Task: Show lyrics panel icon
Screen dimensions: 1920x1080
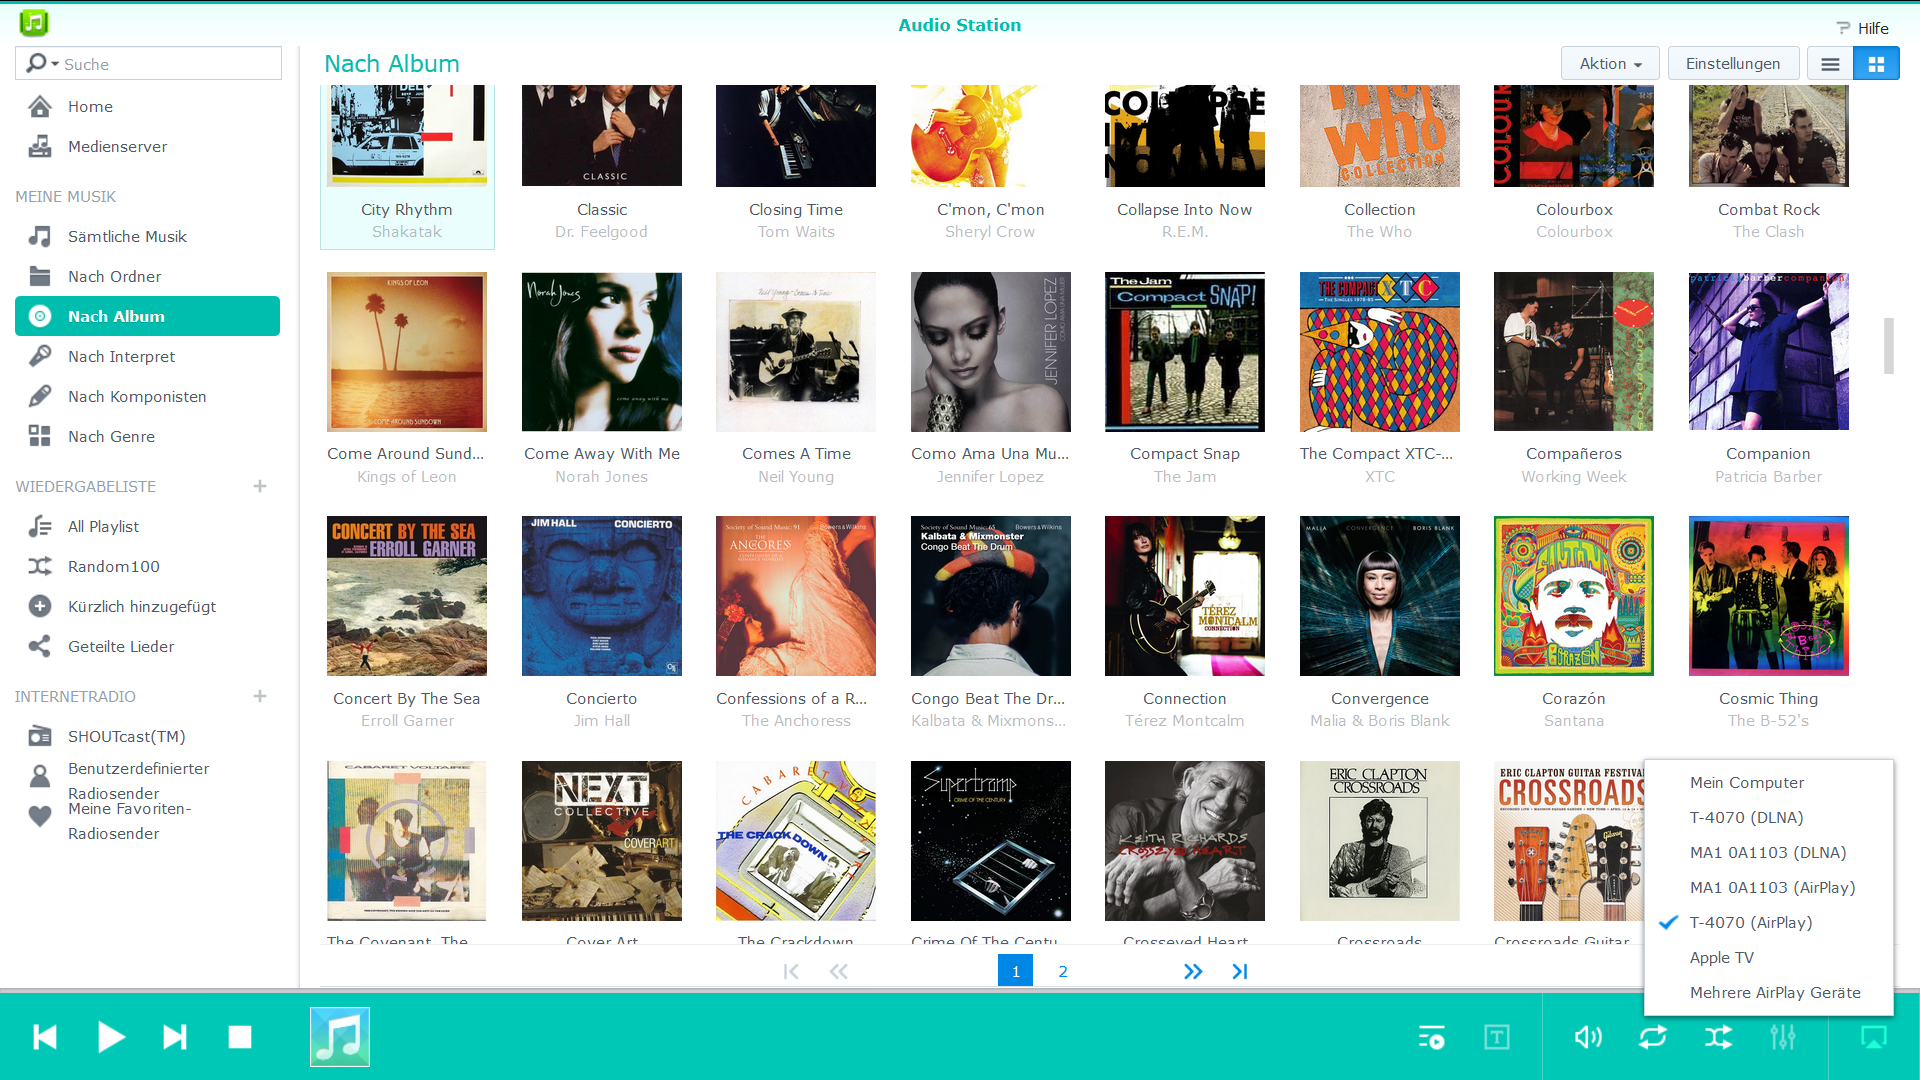Action: pyautogui.click(x=1497, y=1037)
